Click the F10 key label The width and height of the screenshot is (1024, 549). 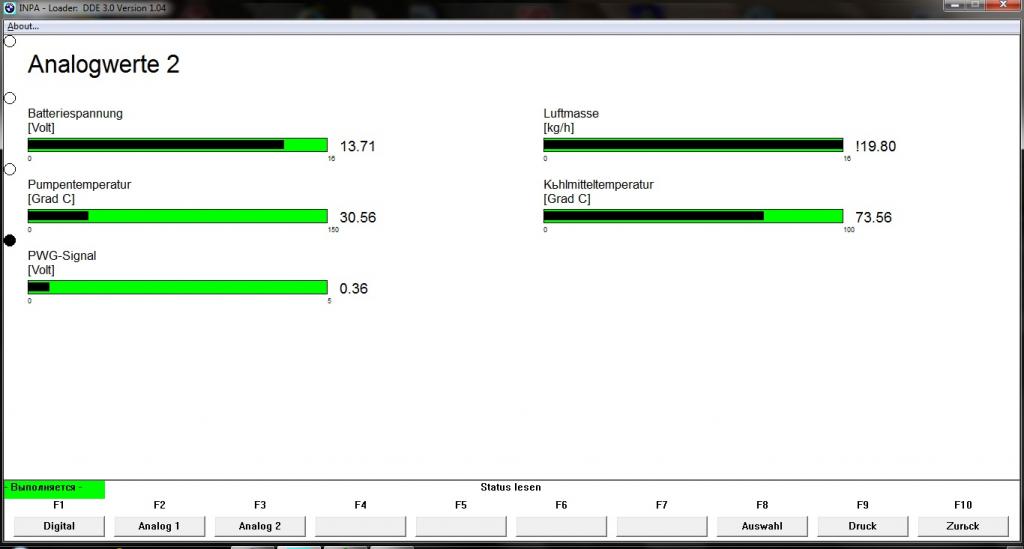point(963,505)
